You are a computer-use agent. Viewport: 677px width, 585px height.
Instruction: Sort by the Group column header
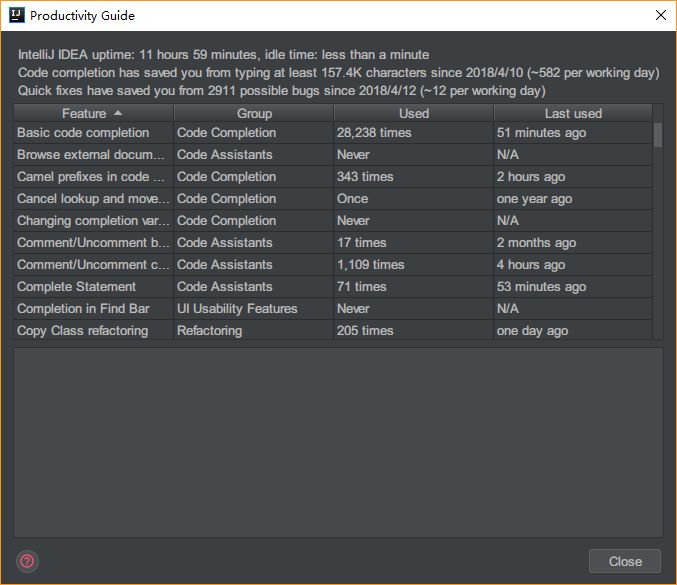pos(254,113)
